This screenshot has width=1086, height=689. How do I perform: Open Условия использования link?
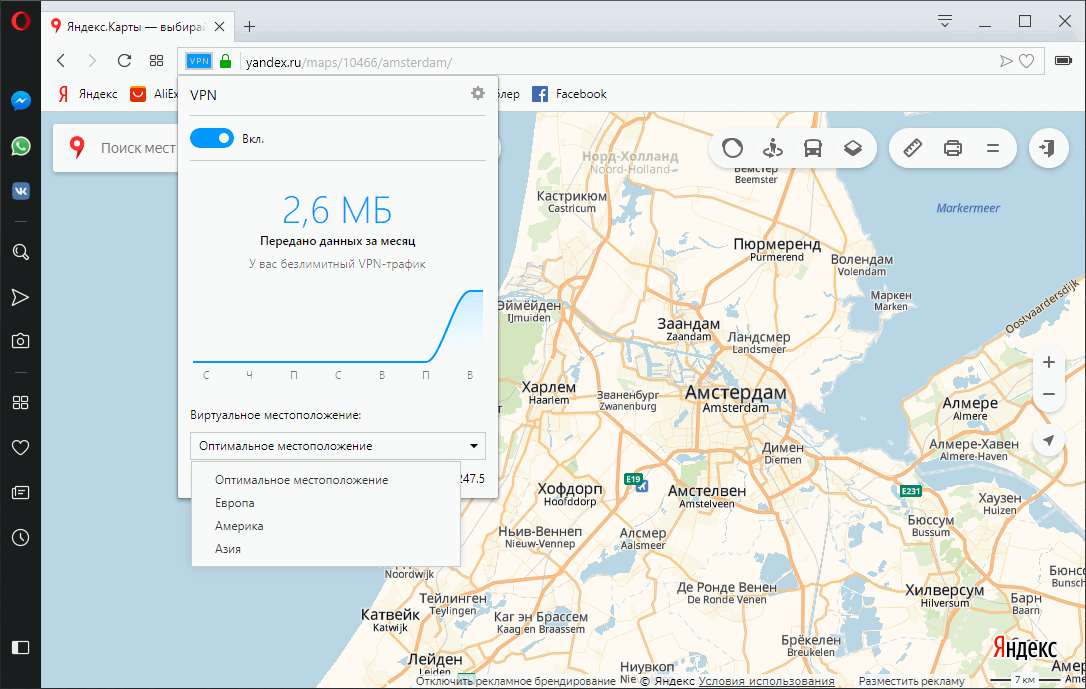pyautogui.click(x=766, y=681)
